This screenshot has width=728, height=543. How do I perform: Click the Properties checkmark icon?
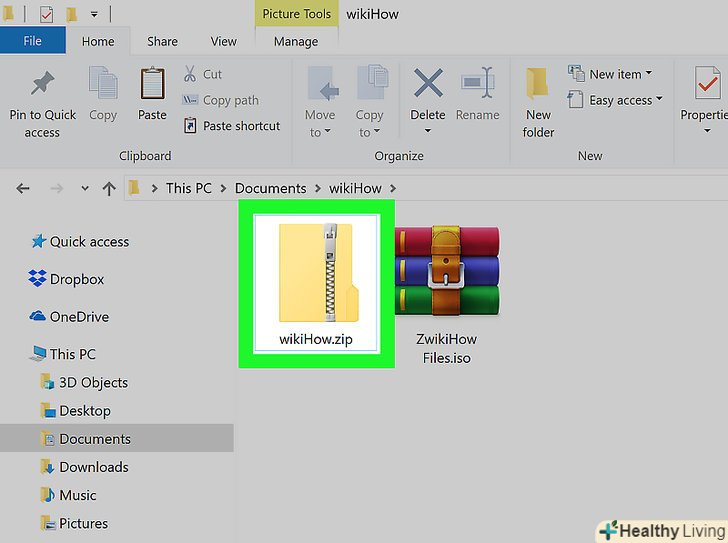point(707,83)
